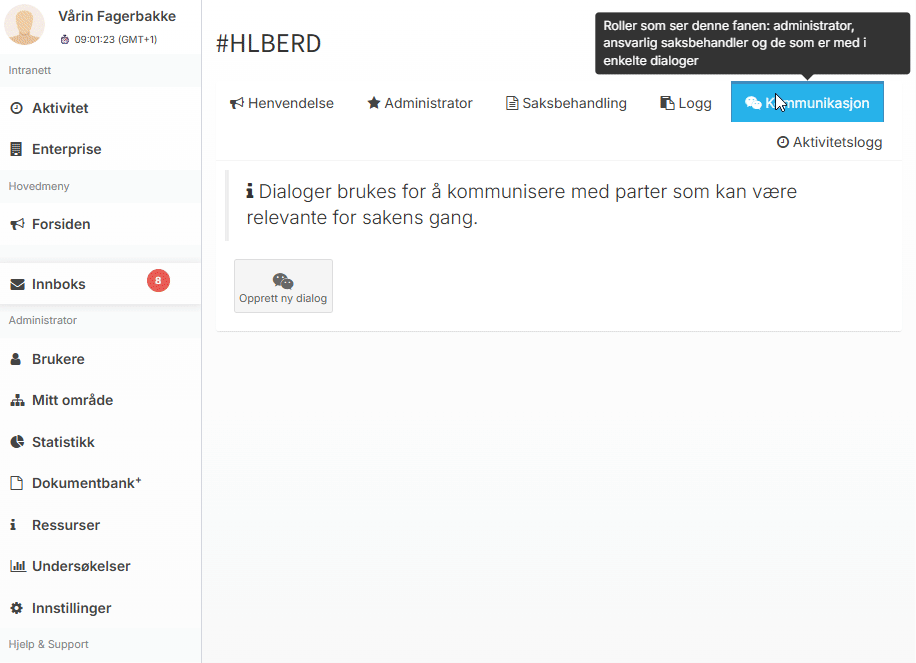Click the Enterprise building icon
Viewport: 916px width, 663px height.
point(16,150)
